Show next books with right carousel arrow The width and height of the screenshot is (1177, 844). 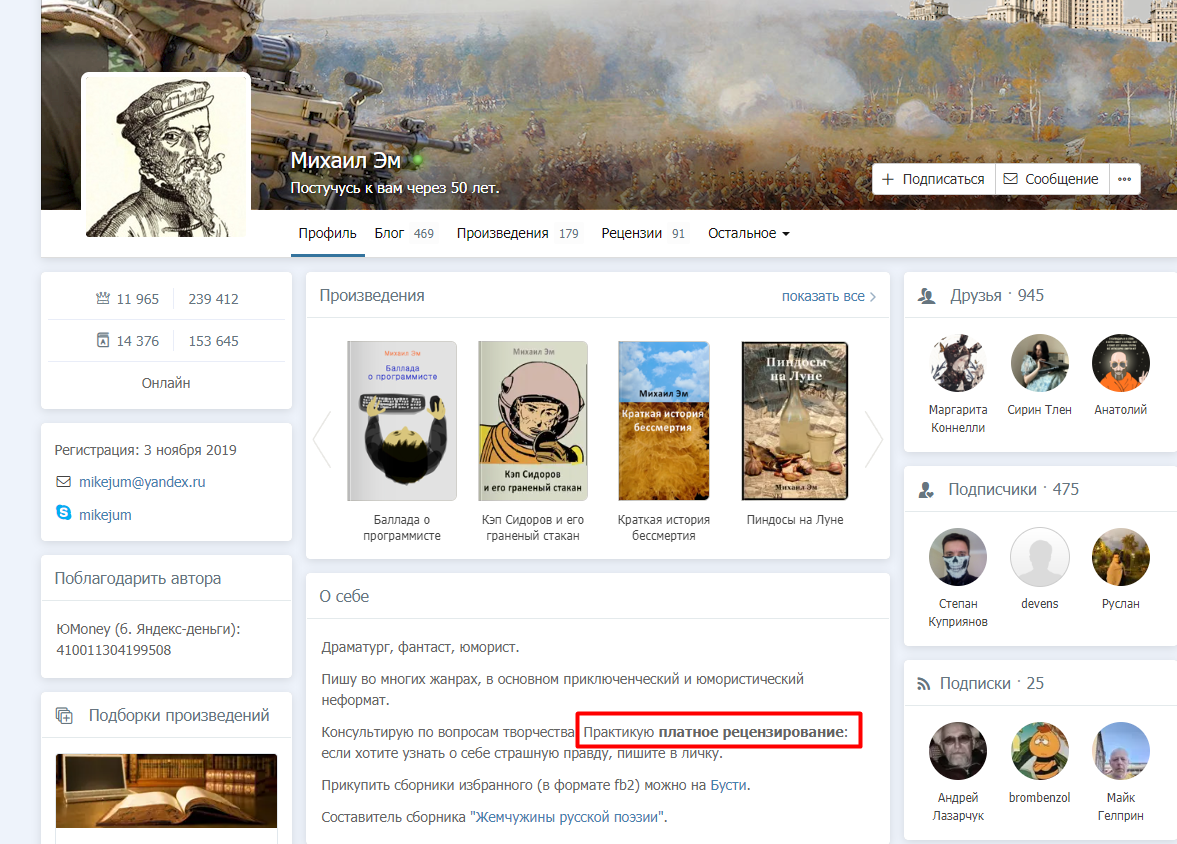click(x=874, y=439)
